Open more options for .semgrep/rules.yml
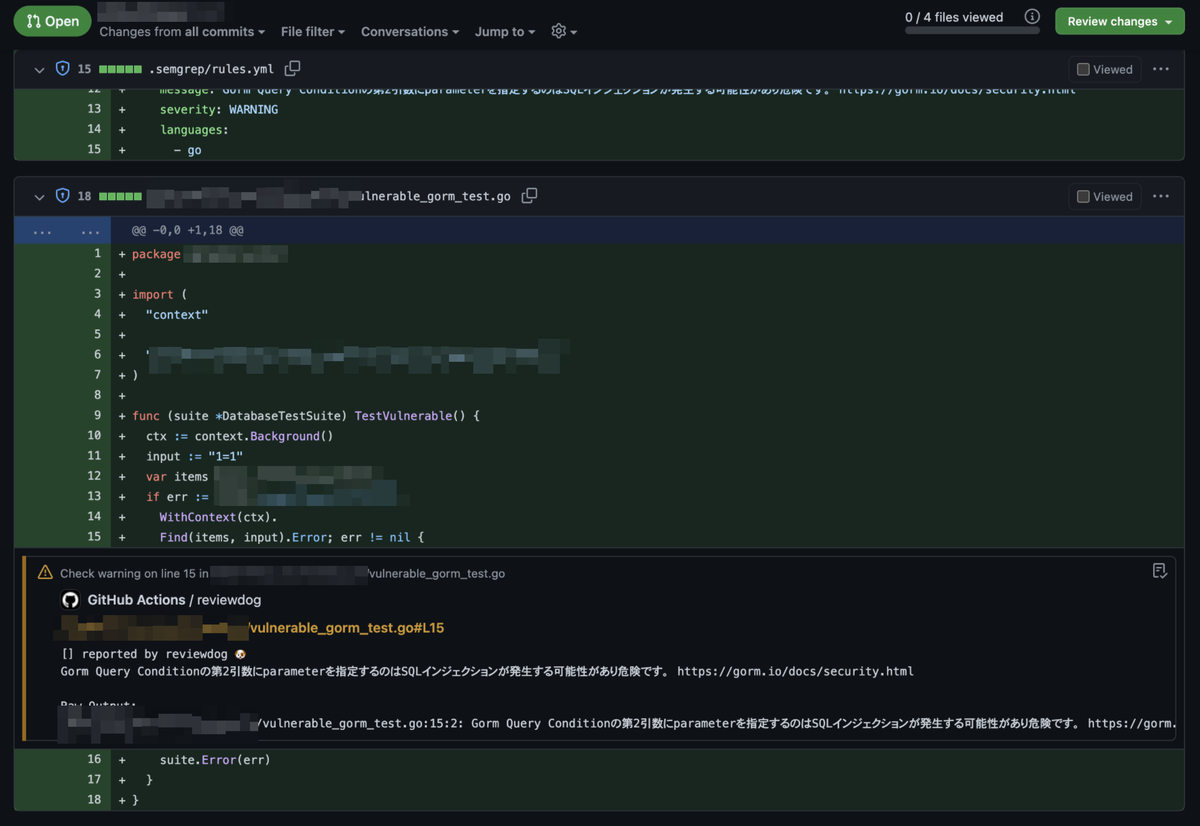The image size is (1200, 826). click(x=1161, y=69)
